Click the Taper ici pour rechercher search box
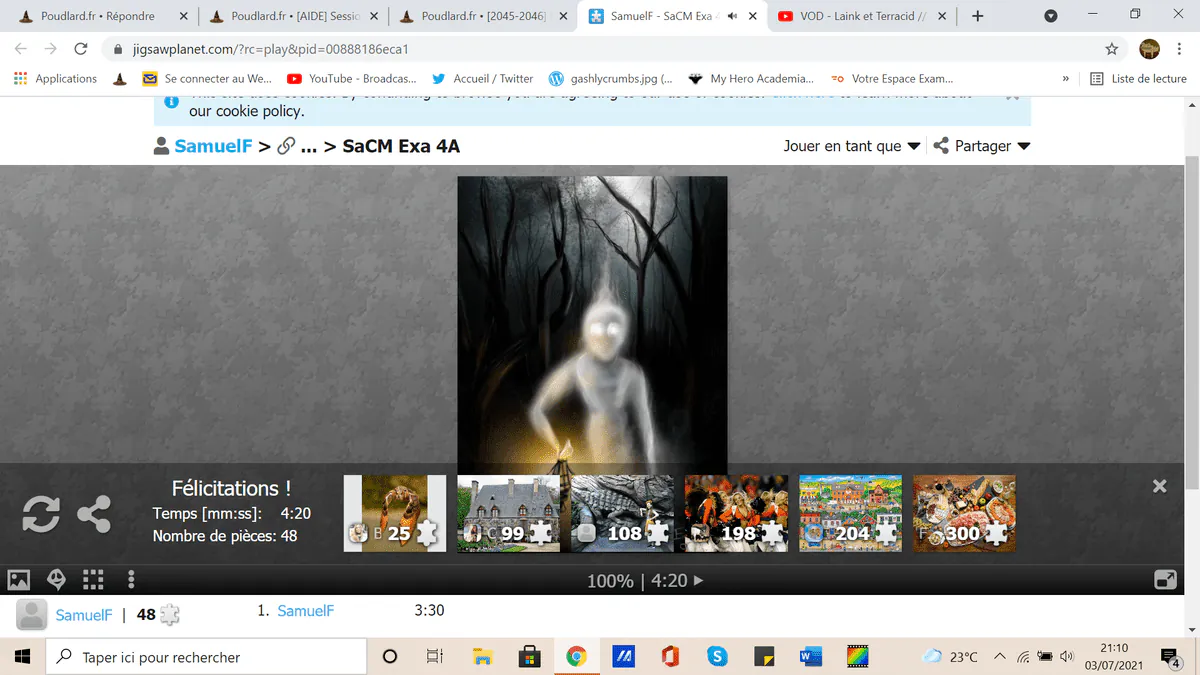1200x675 pixels. coord(207,657)
